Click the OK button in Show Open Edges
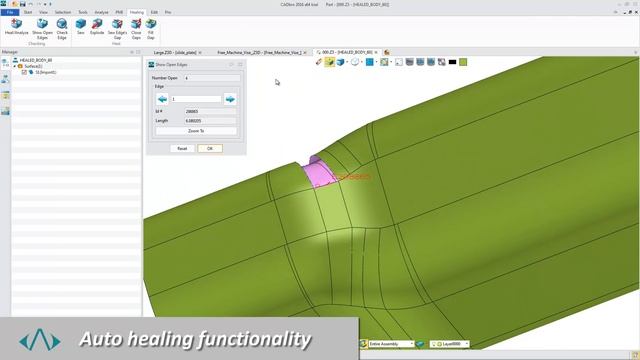 (x=210, y=149)
